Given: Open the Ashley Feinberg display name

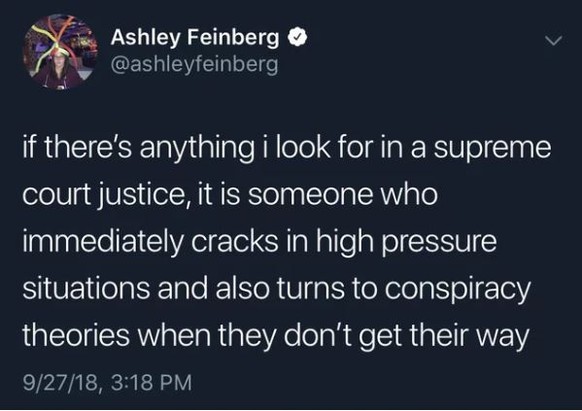Looking at the screenshot, I should coord(194,37).
